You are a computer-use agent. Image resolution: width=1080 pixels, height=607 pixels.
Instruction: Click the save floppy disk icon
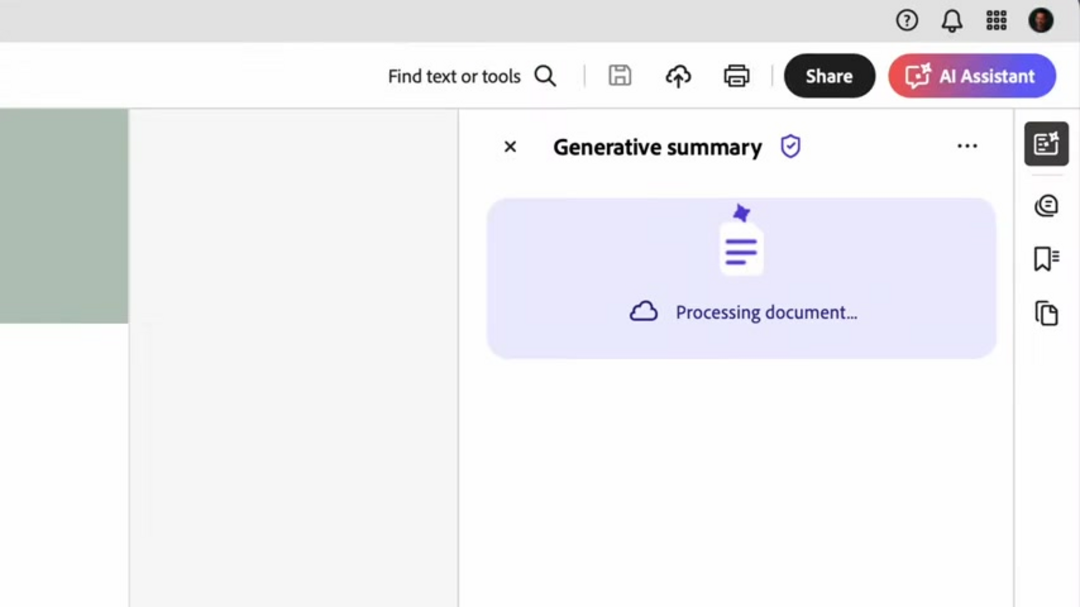(620, 76)
